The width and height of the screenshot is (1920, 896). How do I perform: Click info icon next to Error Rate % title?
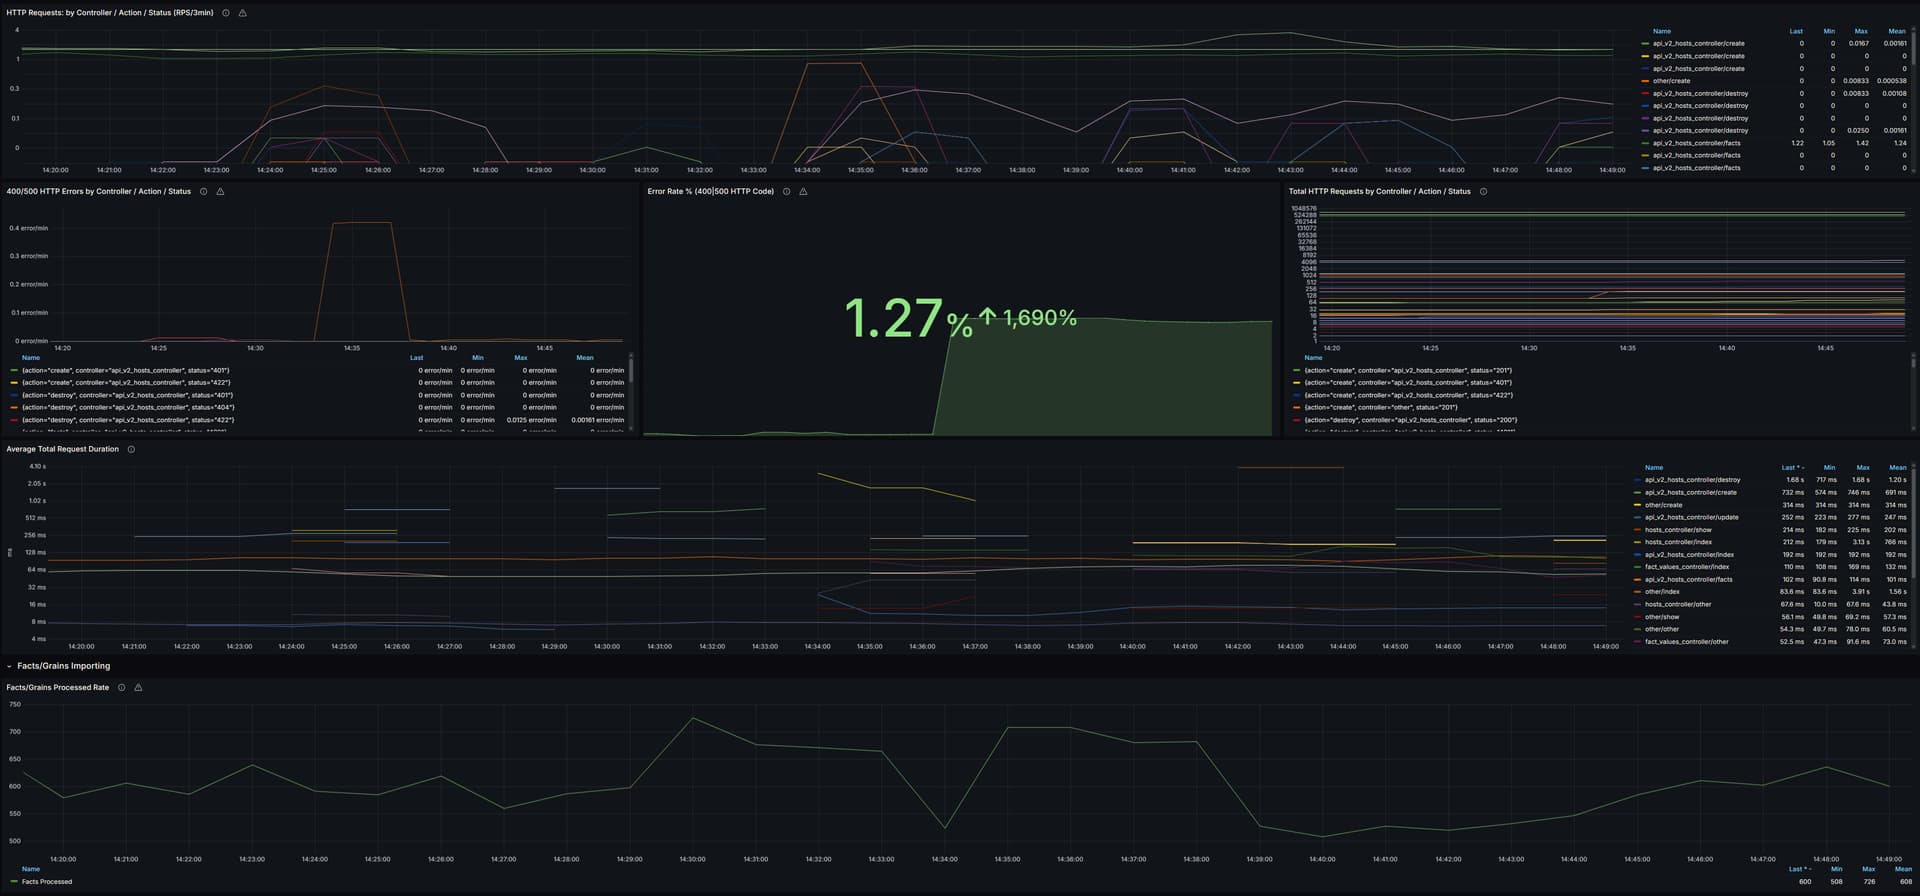(787, 191)
